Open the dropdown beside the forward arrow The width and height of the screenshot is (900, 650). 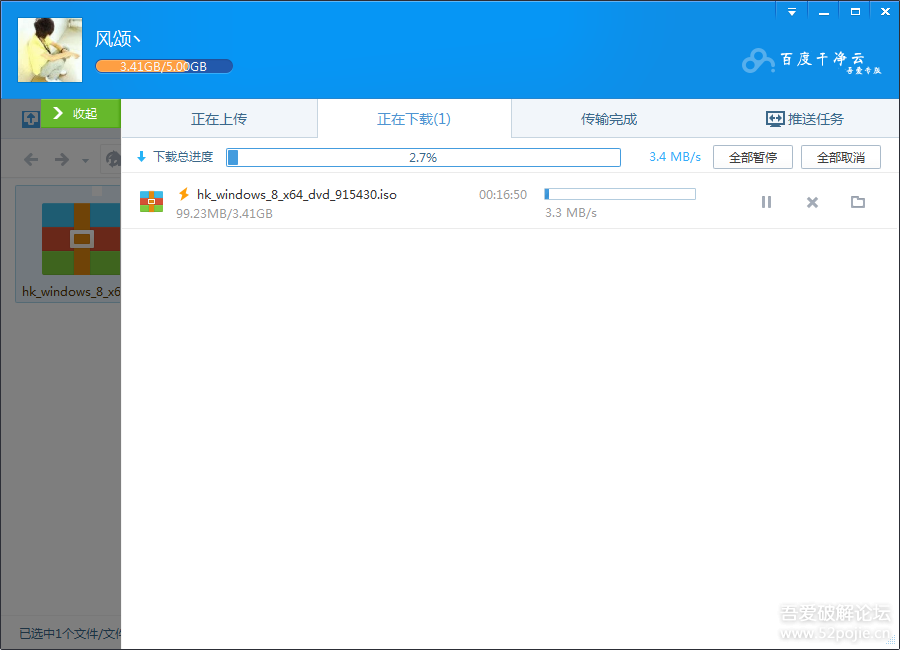[x=84, y=160]
